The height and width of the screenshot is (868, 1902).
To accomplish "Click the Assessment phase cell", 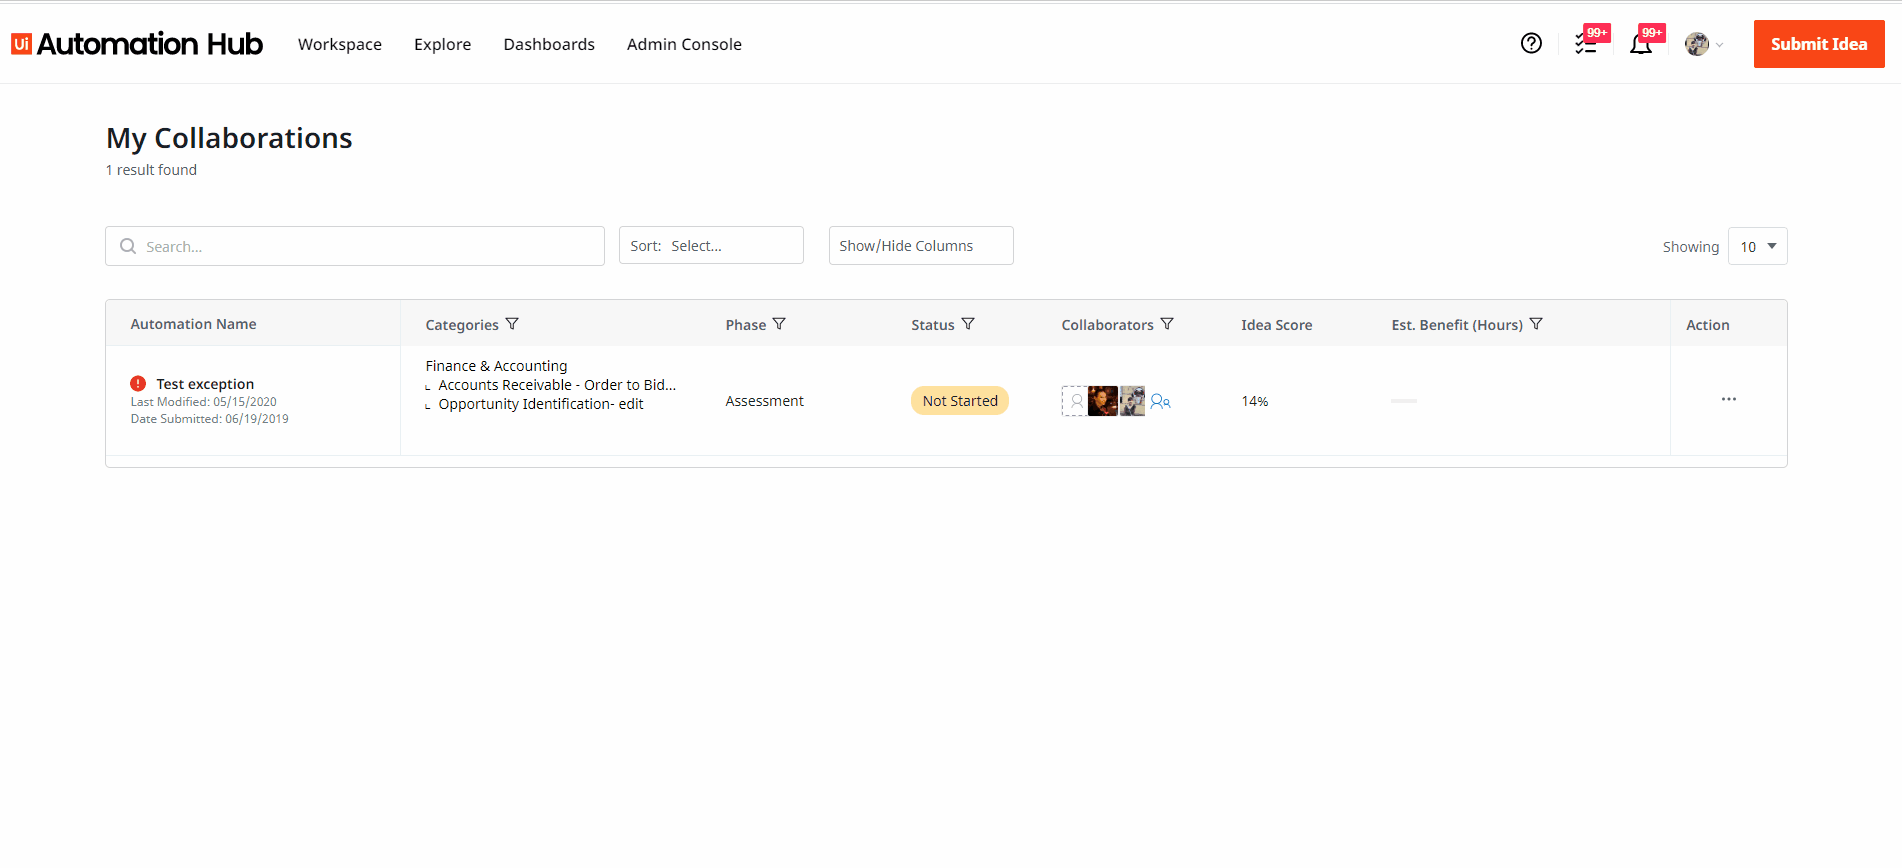I will click(x=765, y=401).
